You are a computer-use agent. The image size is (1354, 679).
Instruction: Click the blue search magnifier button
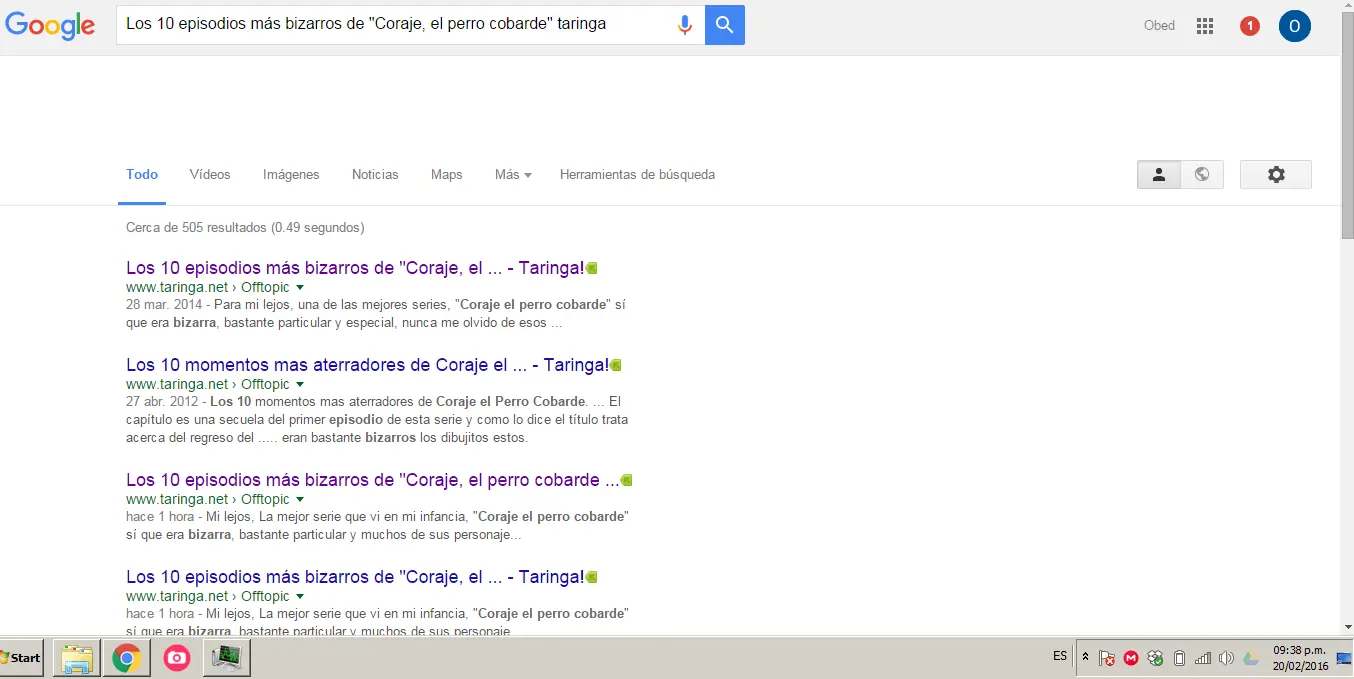point(725,25)
